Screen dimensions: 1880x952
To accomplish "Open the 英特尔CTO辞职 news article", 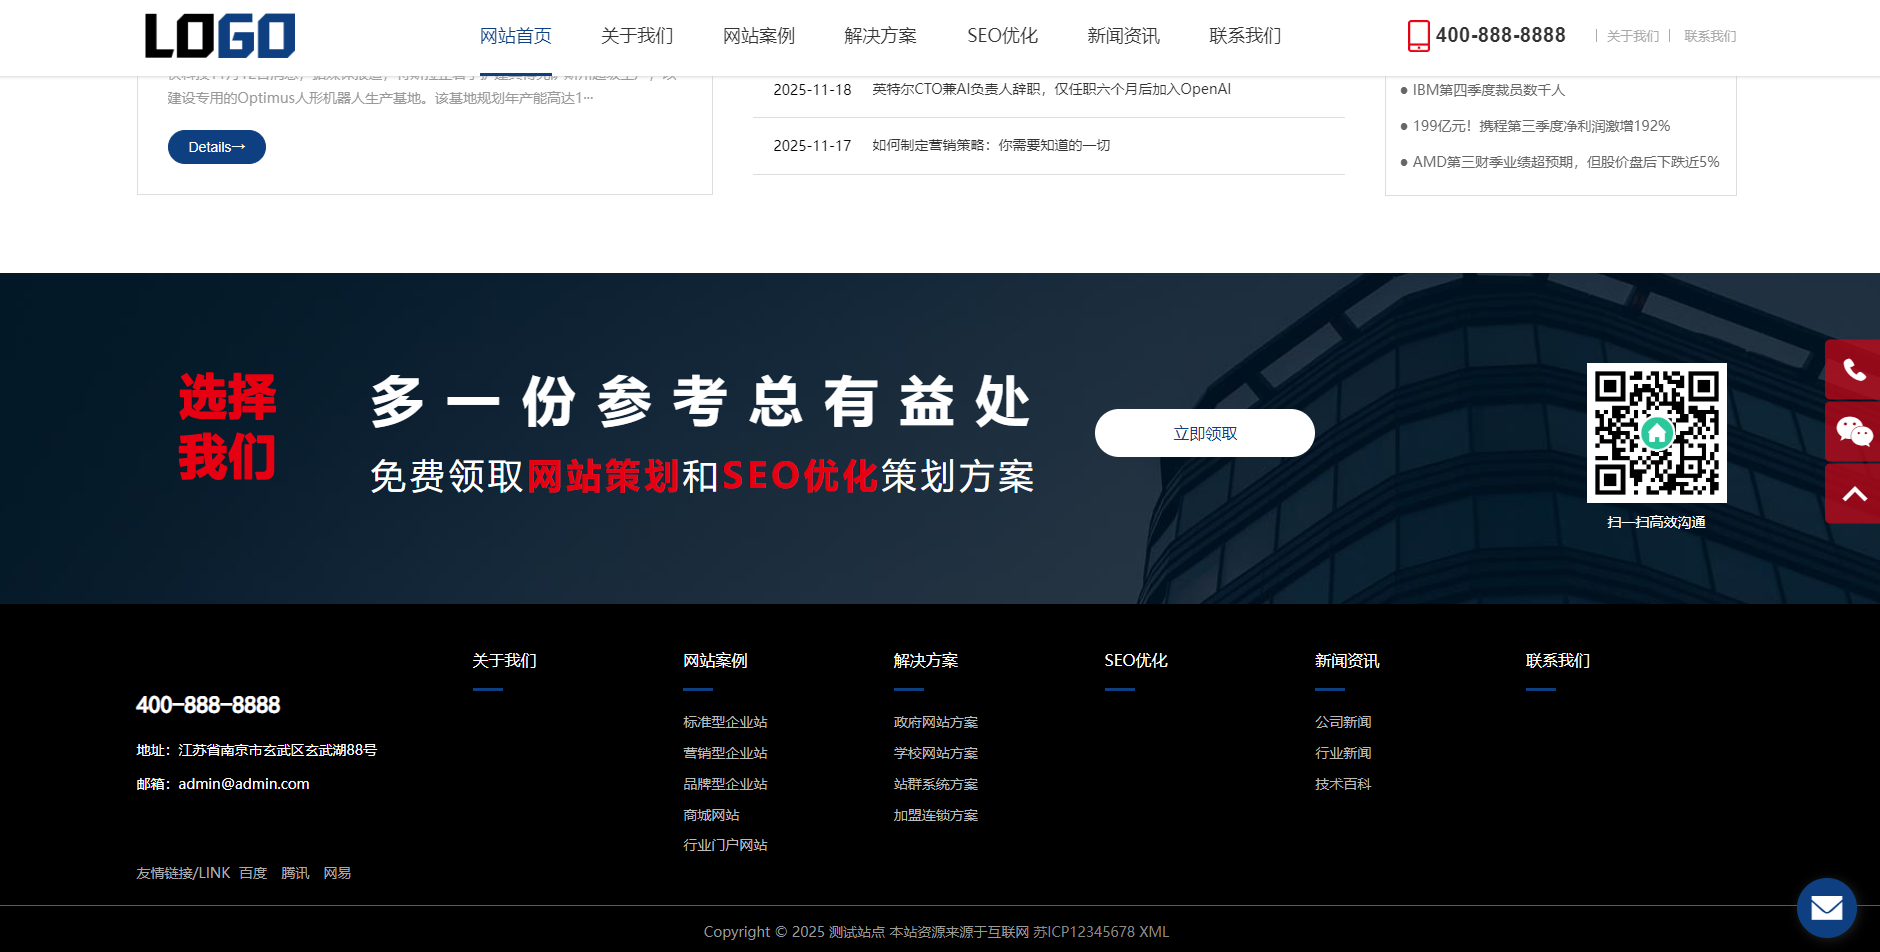I will pos(1049,88).
